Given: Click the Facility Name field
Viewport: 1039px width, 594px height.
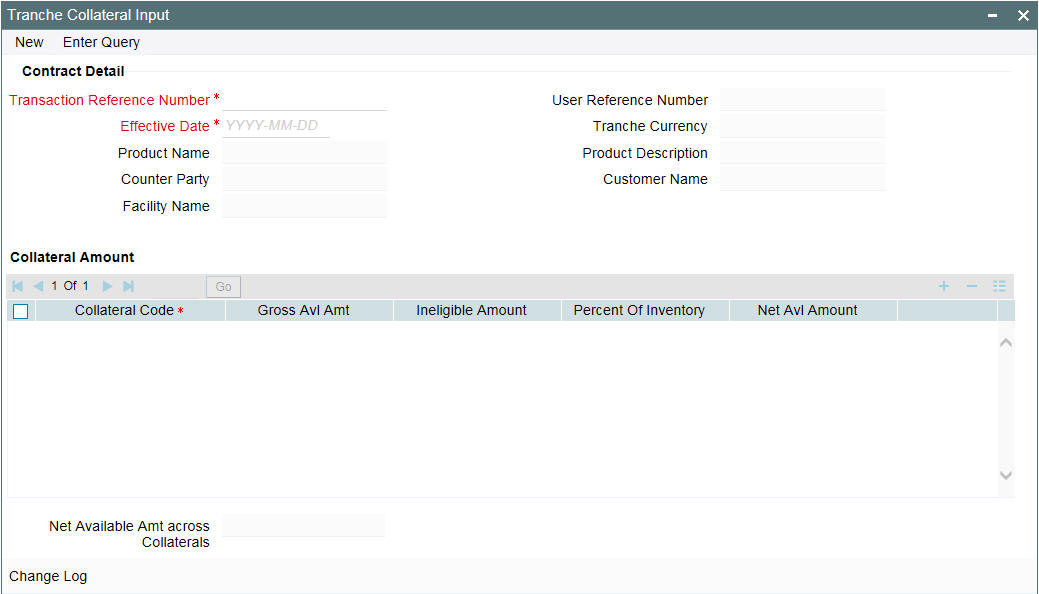Looking at the screenshot, I should 305,206.
